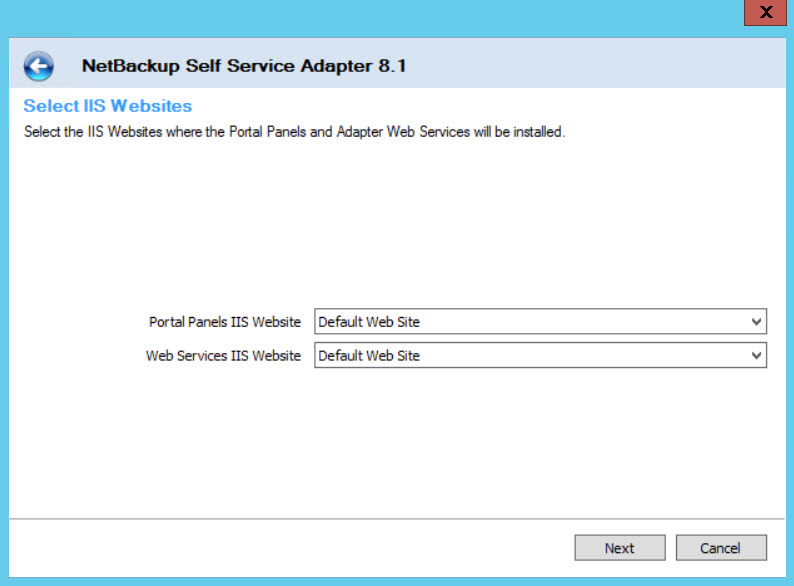Image resolution: width=794 pixels, height=586 pixels.
Task: Close the installer window with X
Action: coord(765,12)
